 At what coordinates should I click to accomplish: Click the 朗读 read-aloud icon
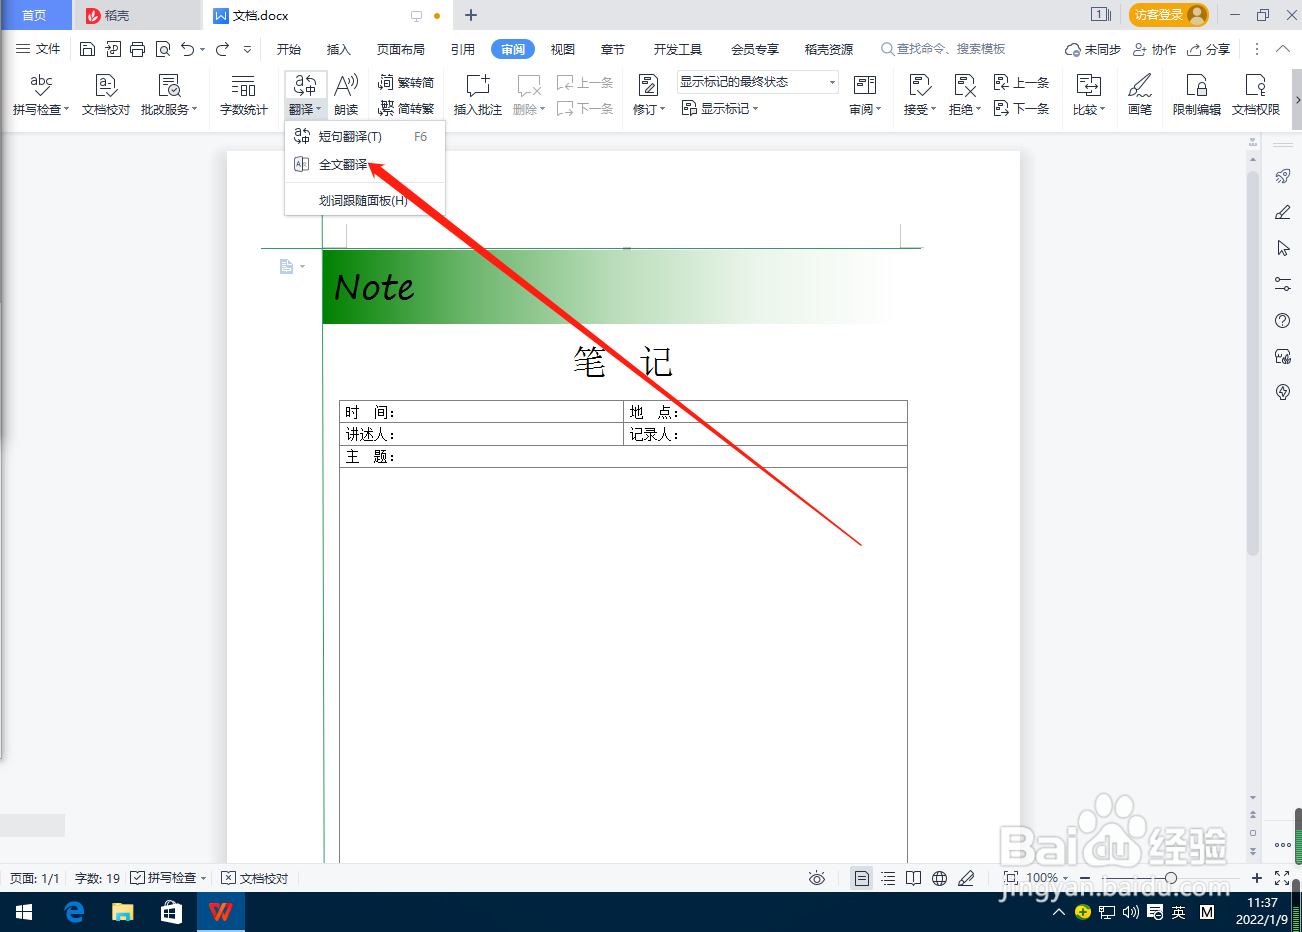point(346,86)
